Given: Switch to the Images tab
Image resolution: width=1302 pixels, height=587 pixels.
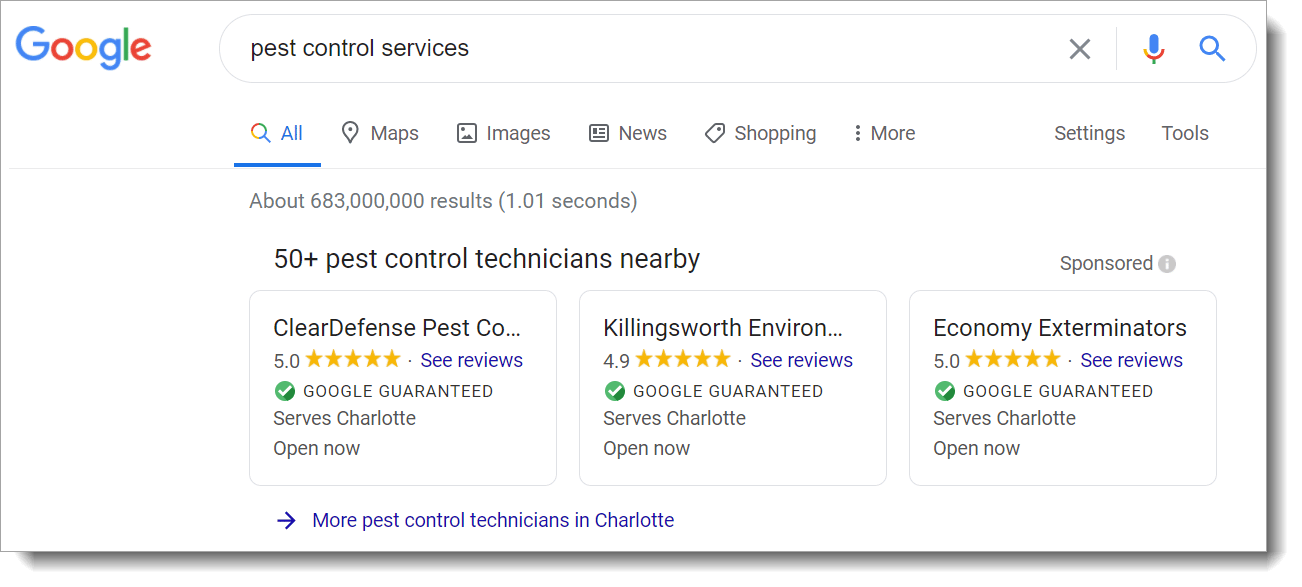Looking at the screenshot, I should (x=503, y=134).
